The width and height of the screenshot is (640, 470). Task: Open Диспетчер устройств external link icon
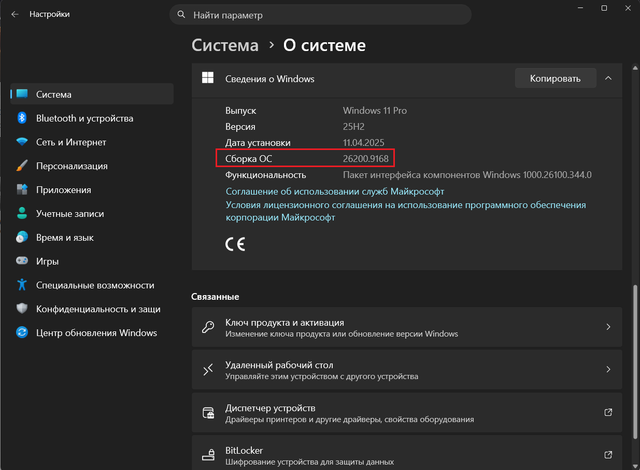(x=608, y=412)
